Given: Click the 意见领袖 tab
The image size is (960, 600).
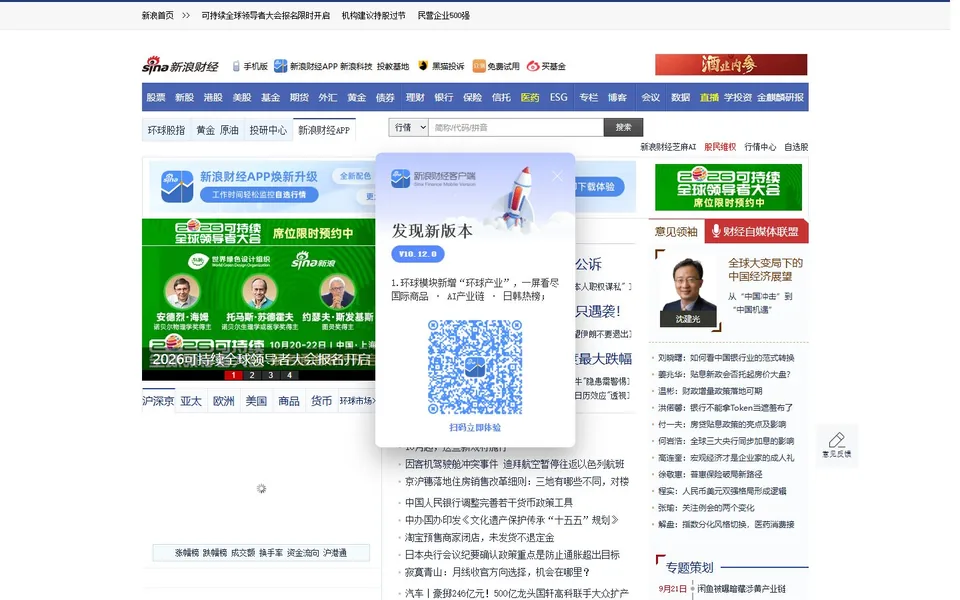Looking at the screenshot, I should click(x=676, y=231).
